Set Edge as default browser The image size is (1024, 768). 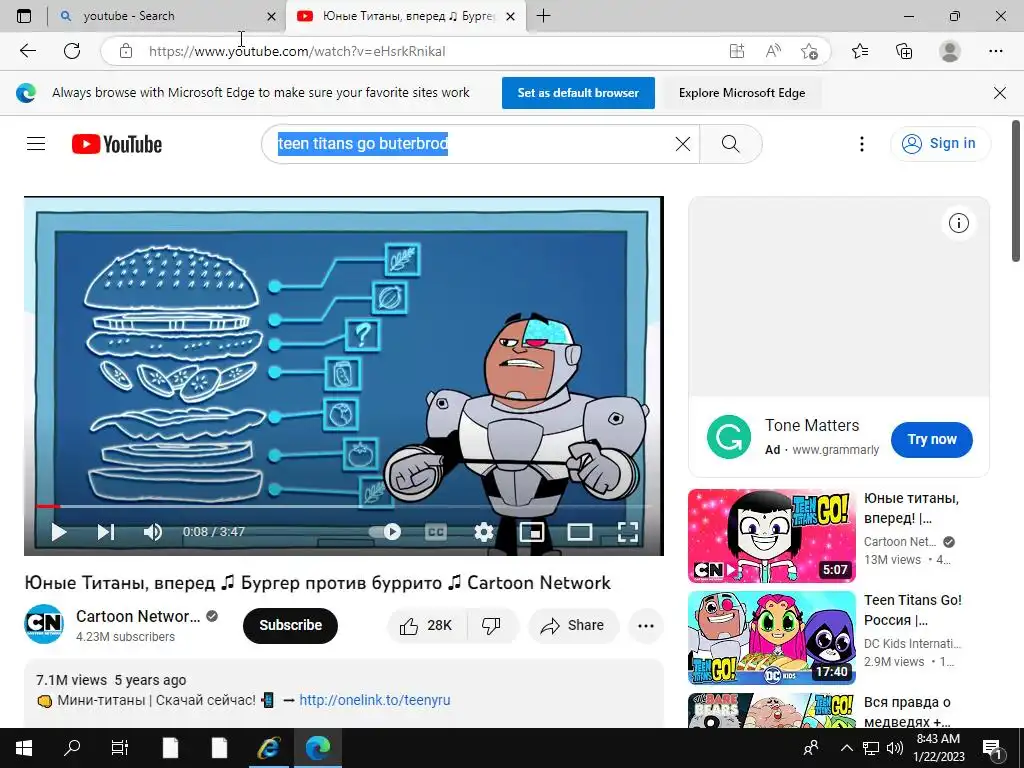point(578,93)
